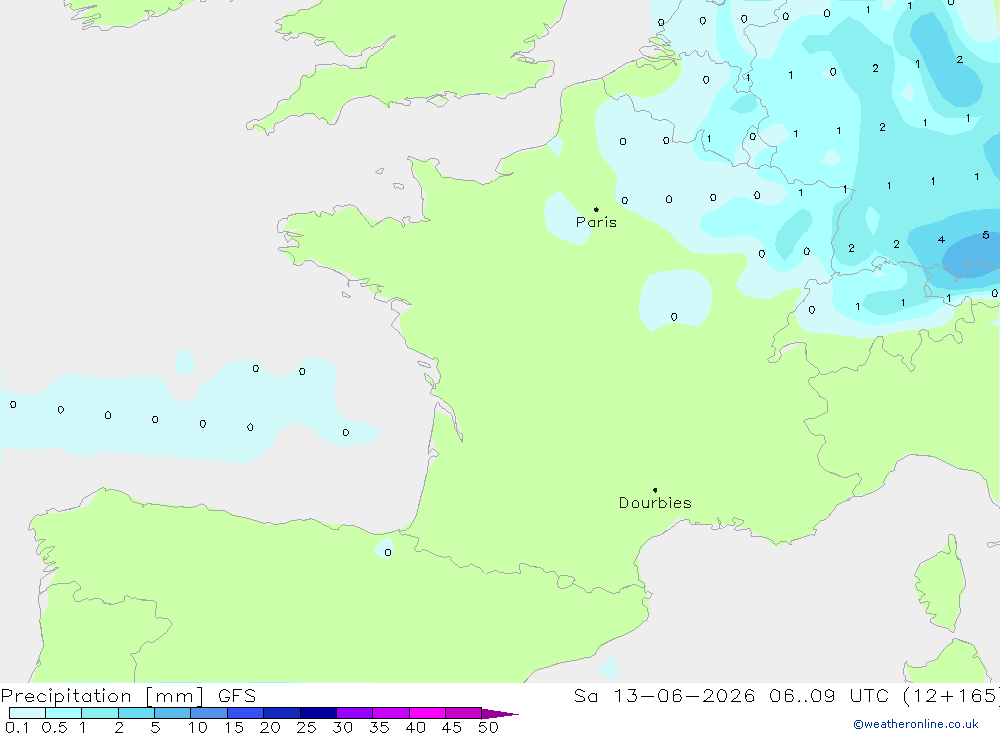Screen dimensions: 1000x733
Task: Click the '50' legend scale label
Action: (488, 727)
